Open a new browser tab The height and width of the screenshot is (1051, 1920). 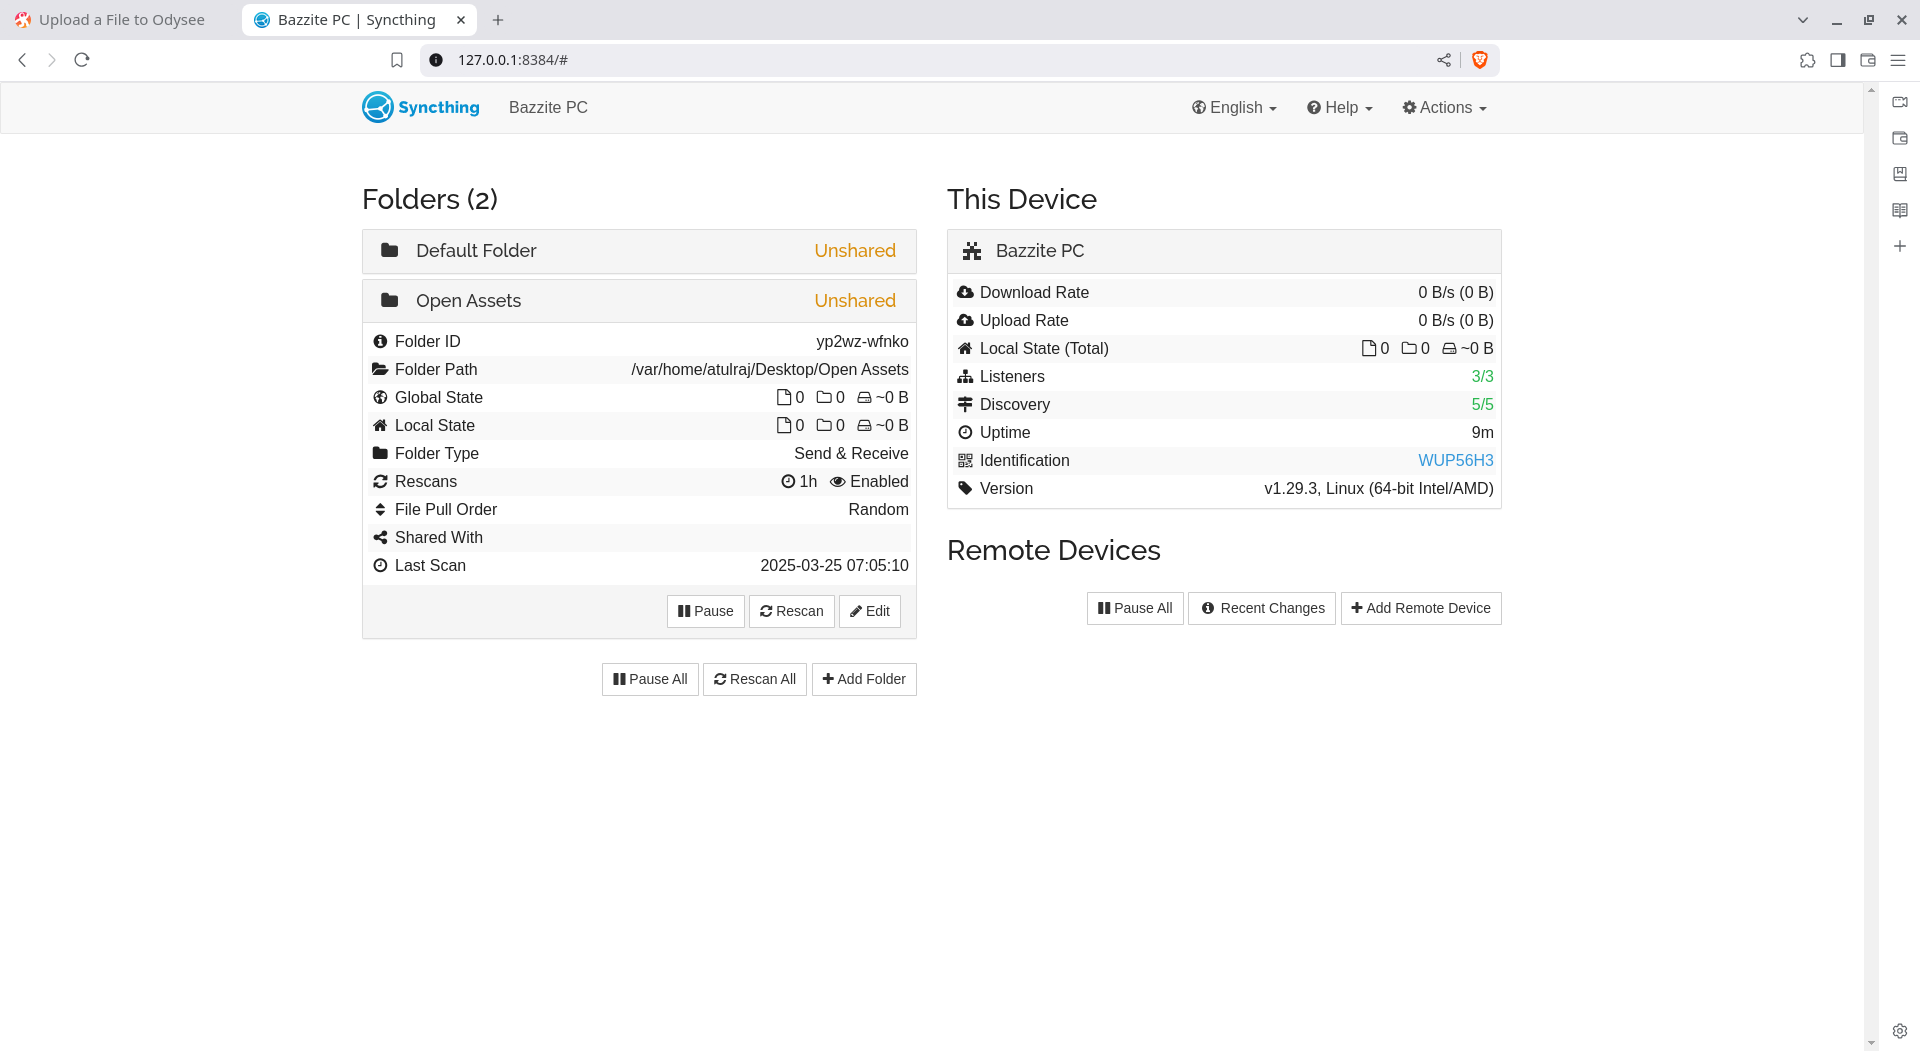coord(498,20)
